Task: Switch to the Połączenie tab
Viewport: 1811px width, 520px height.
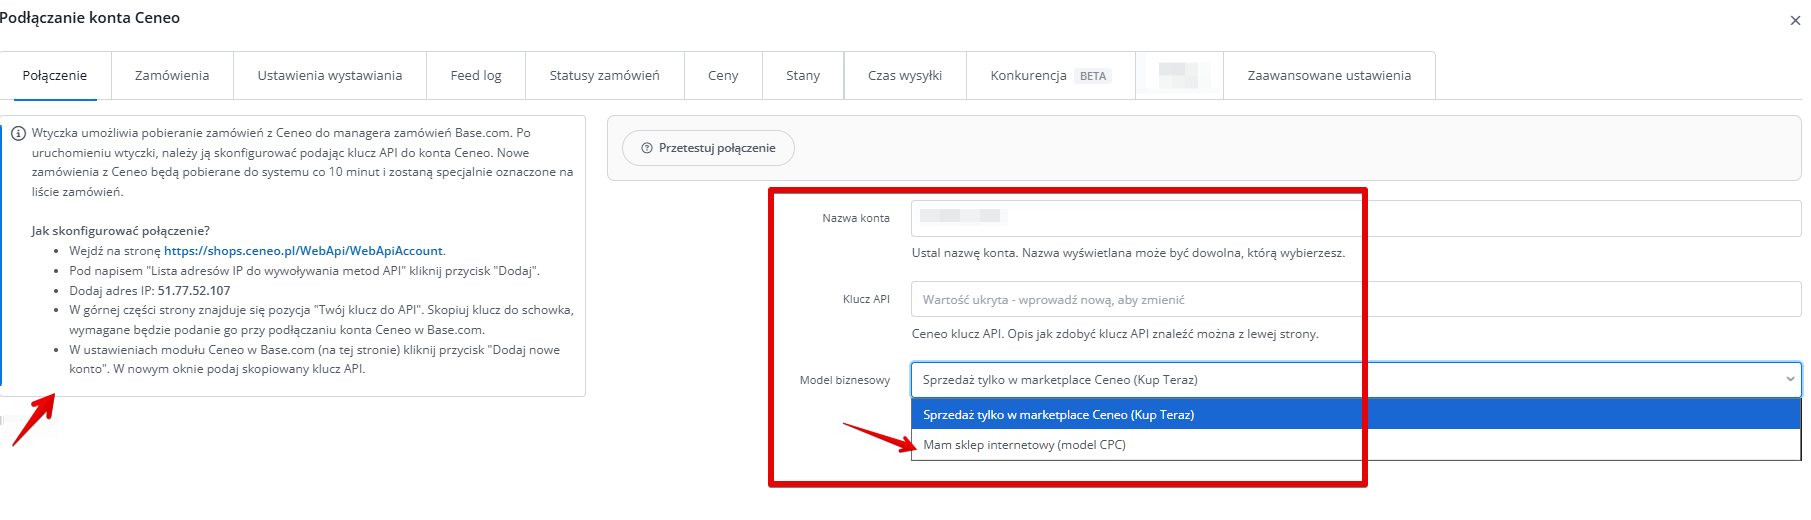Action: [x=55, y=76]
